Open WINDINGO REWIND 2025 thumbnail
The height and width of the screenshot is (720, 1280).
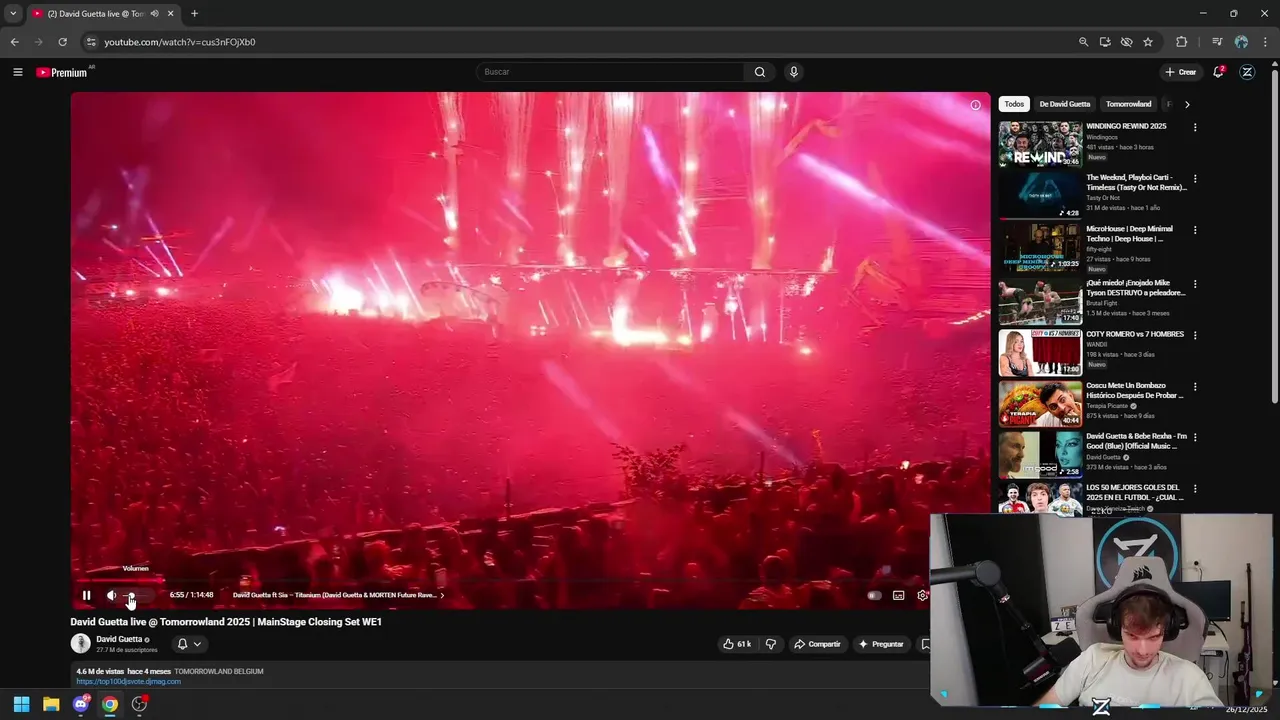(1040, 144)
